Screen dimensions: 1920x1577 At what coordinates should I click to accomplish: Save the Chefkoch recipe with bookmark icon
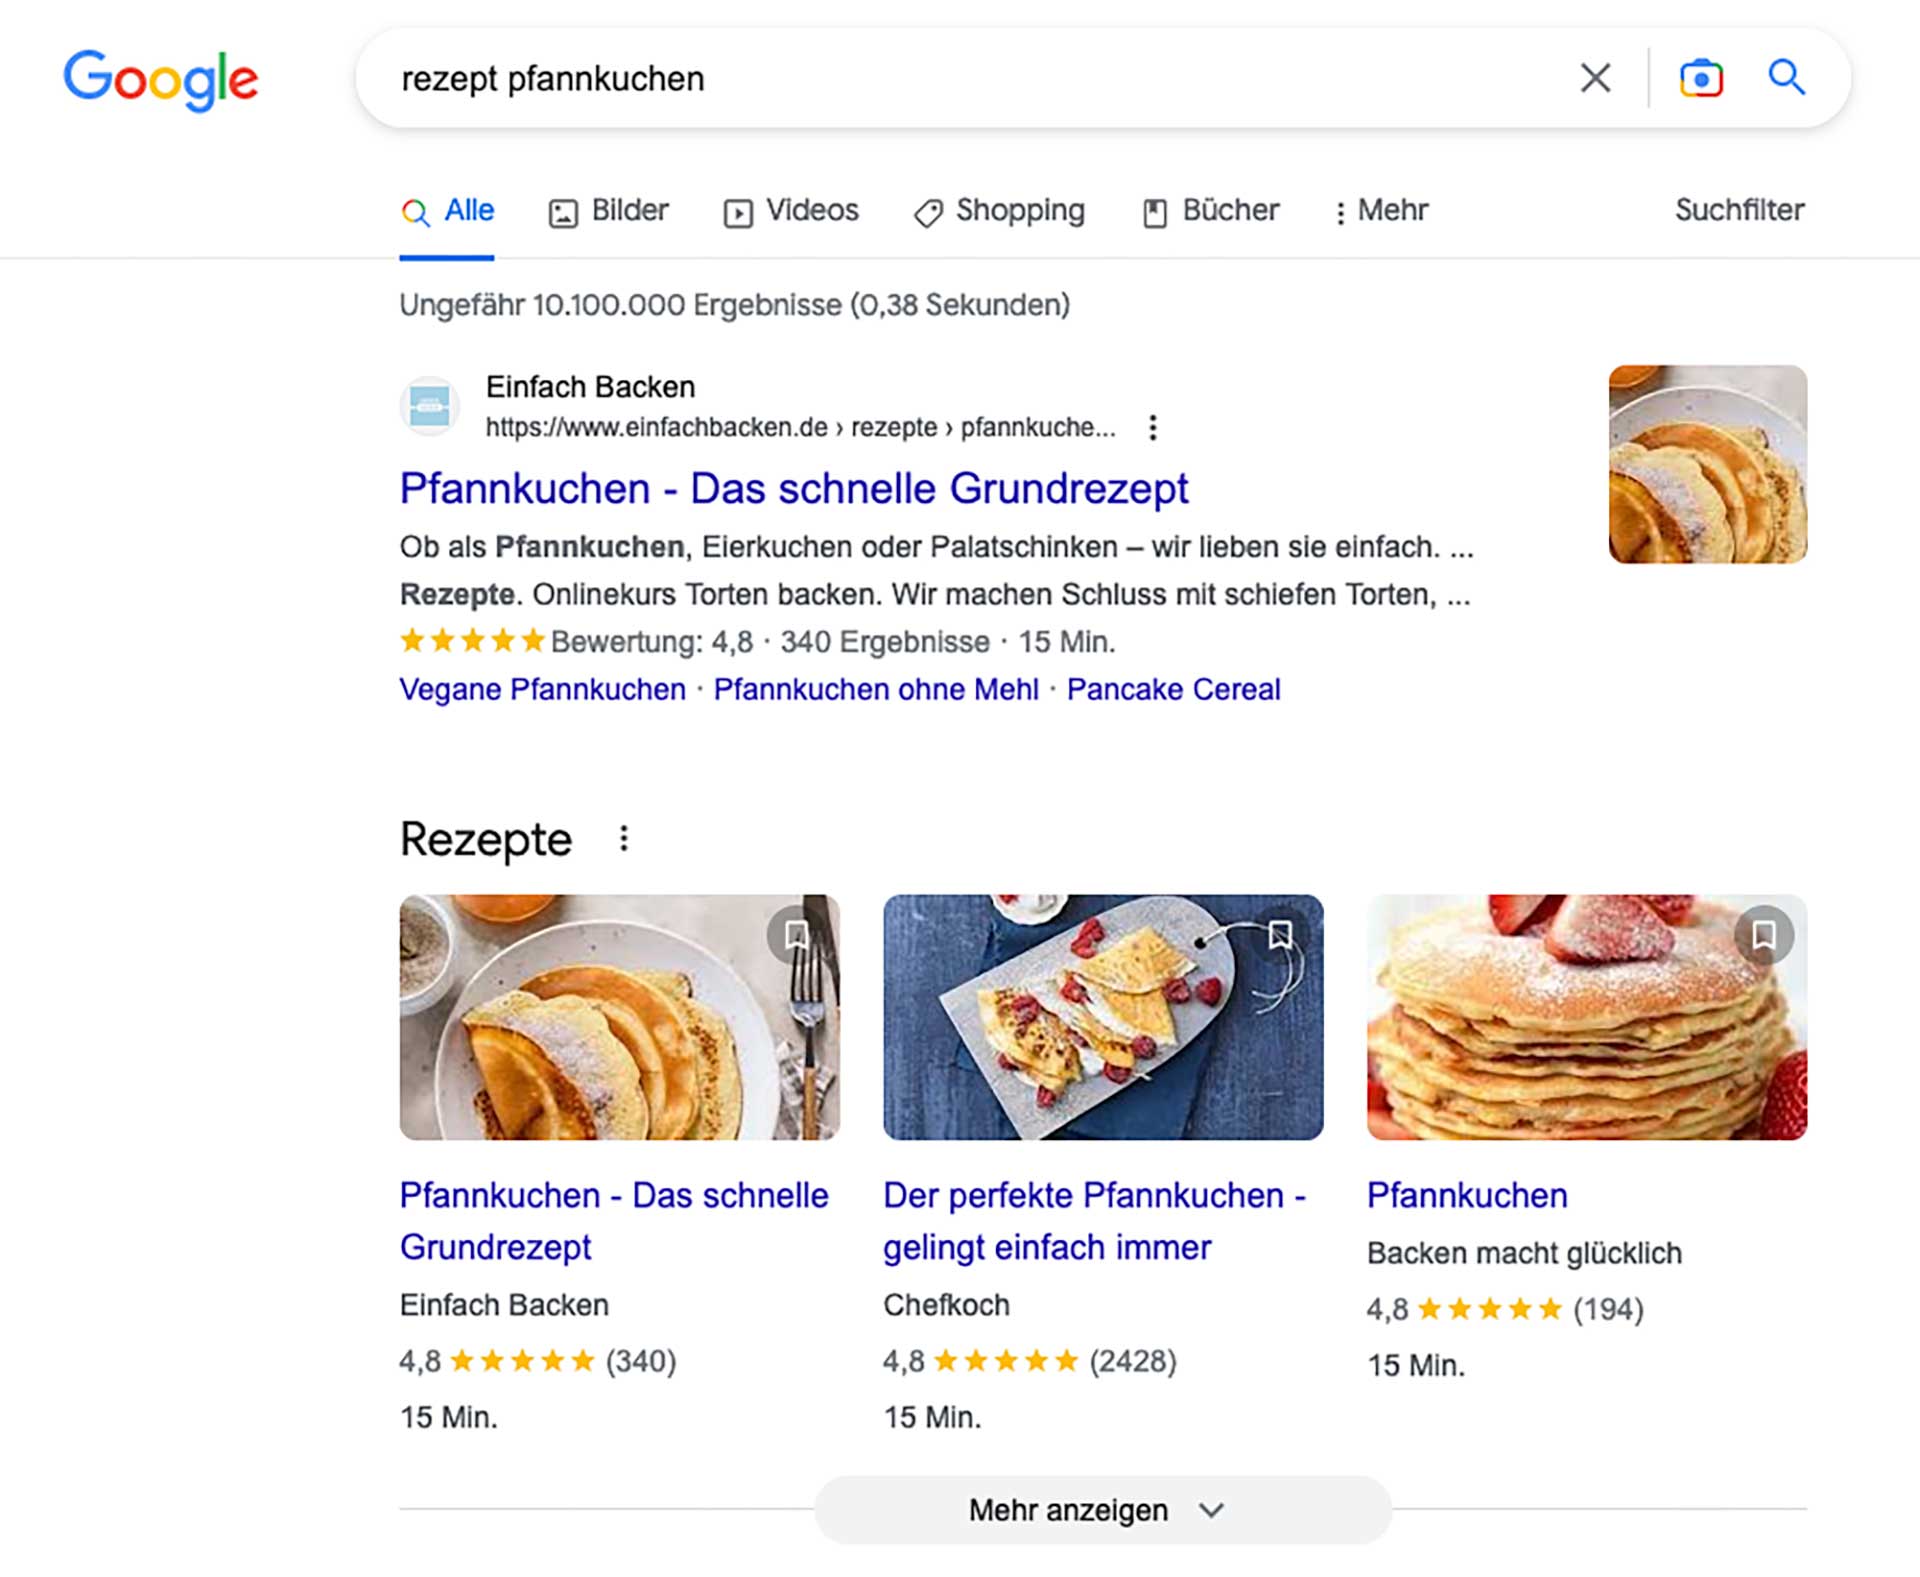pyautogui.click(x=1280, y=935)
